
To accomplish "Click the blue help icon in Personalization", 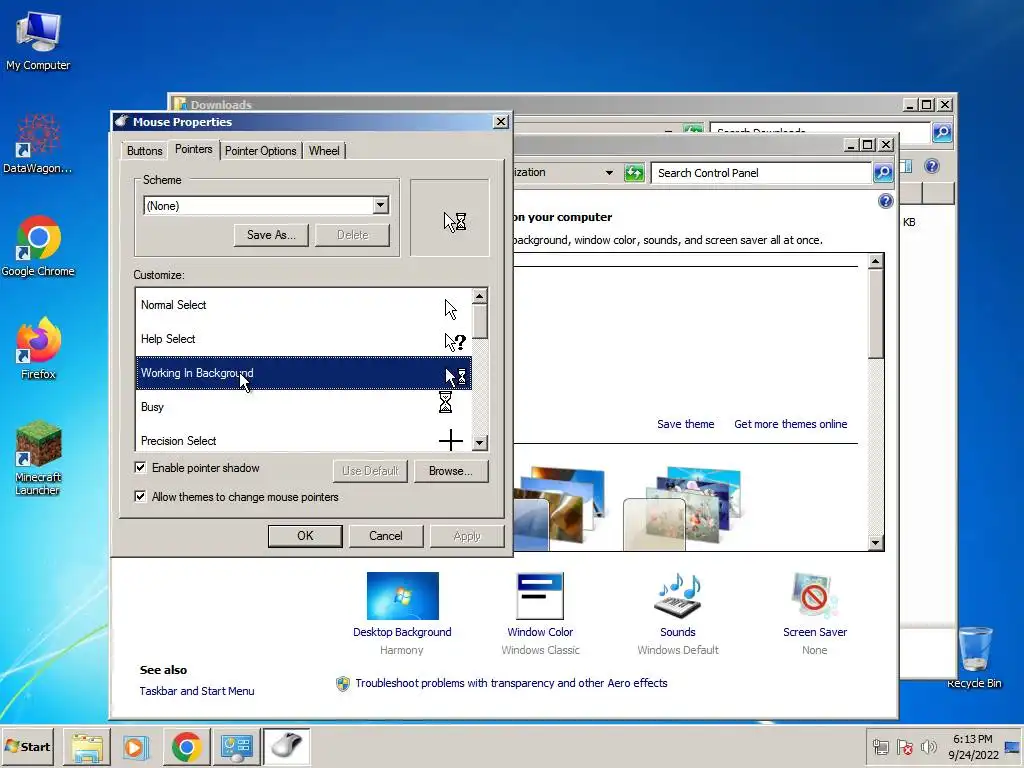I will [x=886, y=201].
